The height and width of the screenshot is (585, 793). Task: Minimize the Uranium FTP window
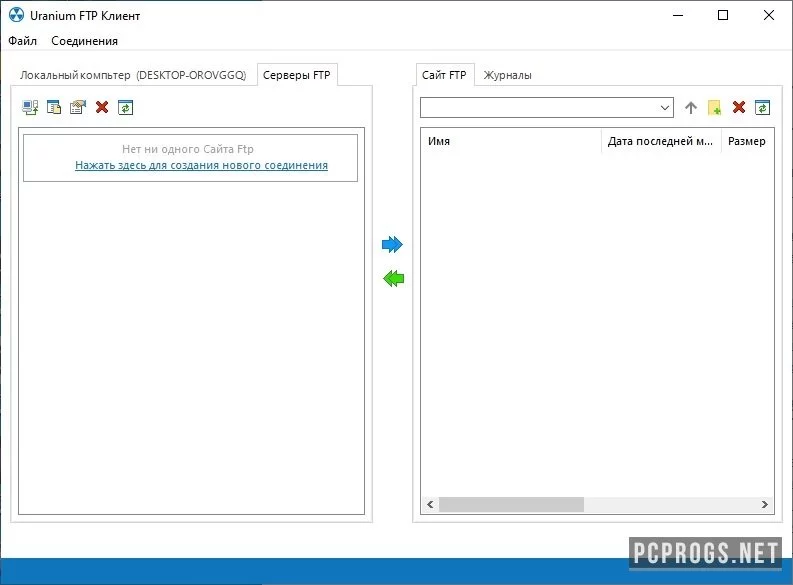tap(678, 15)
